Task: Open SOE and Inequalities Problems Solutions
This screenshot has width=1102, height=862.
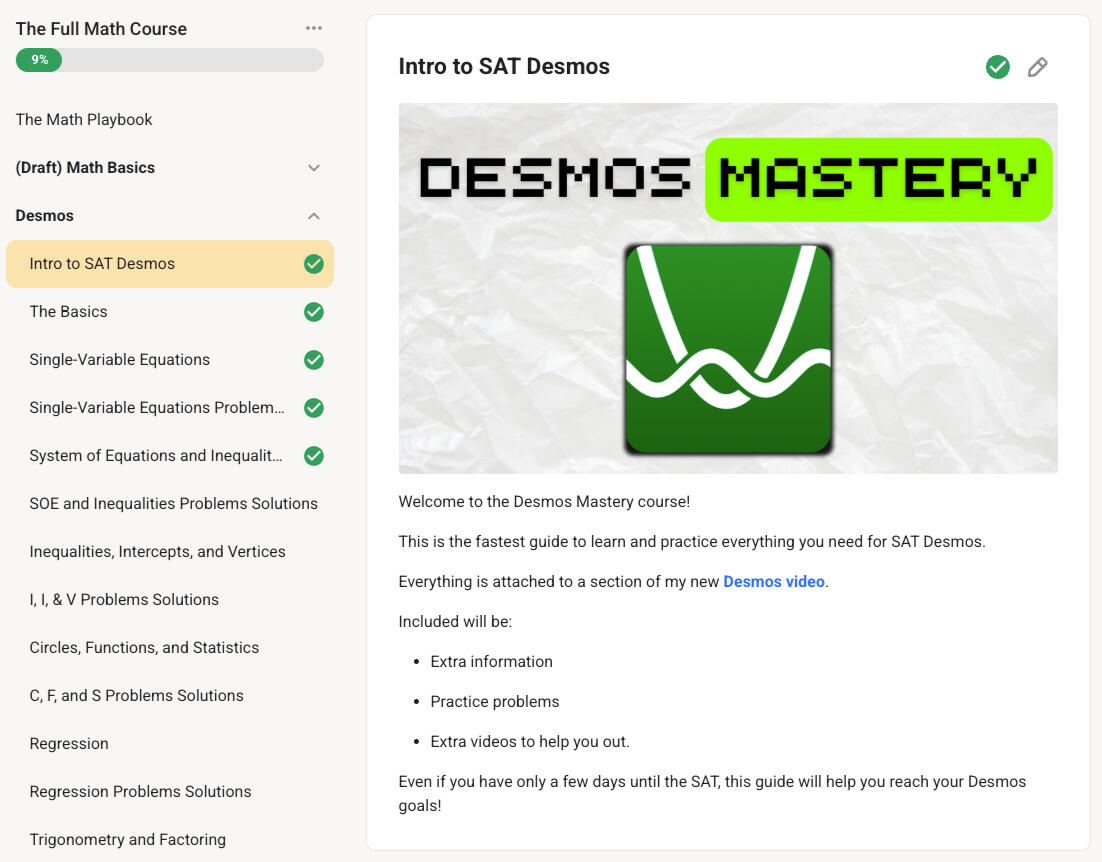Action: (173, 504)
